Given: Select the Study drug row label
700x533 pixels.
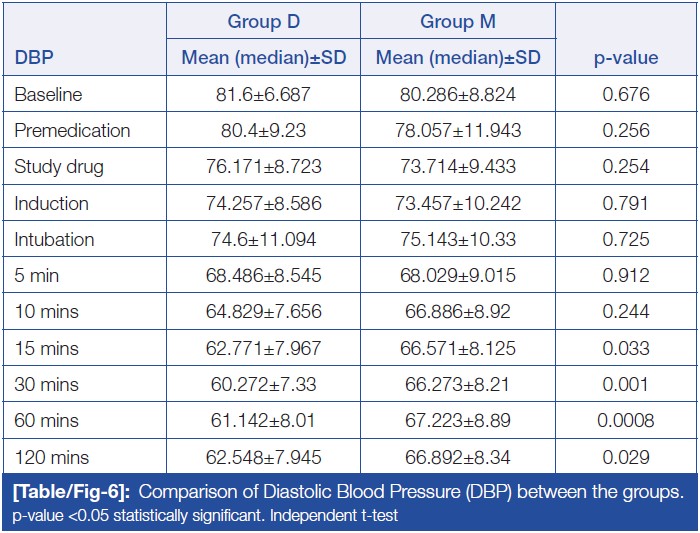Looking at the screenshot, I should pos(58,167).
